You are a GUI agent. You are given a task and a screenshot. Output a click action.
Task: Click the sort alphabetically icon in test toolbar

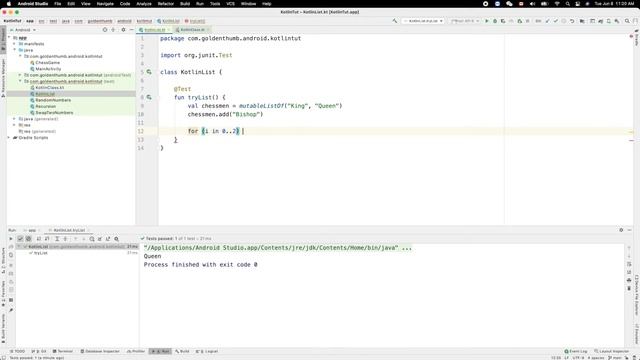(39, 239)
